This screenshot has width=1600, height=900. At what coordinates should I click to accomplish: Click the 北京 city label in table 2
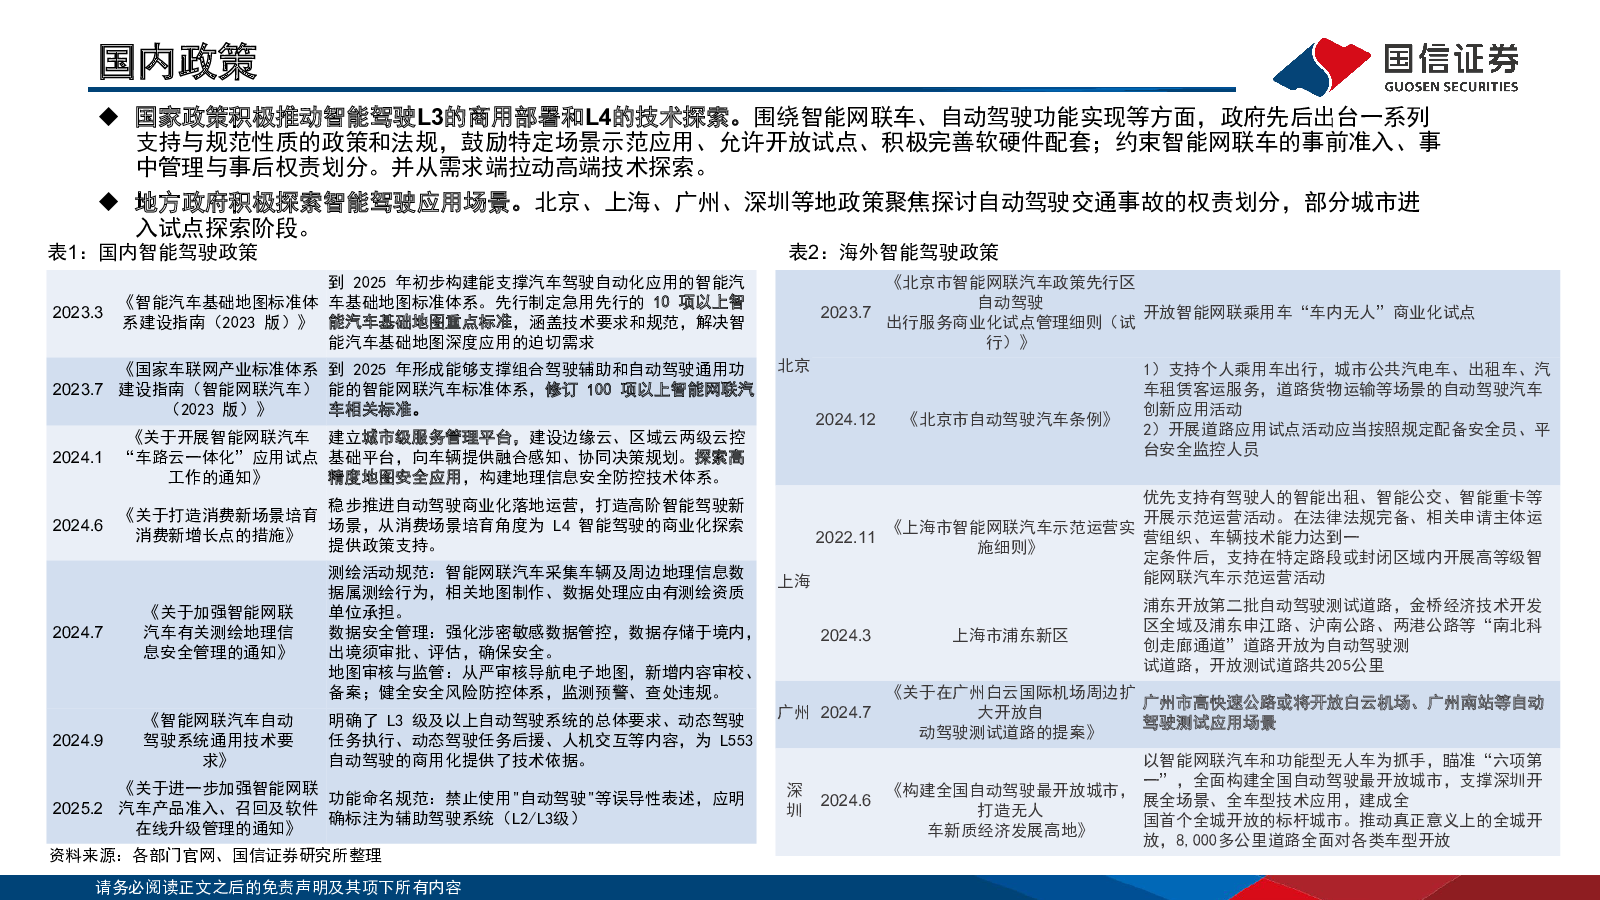(x=794, y=366)
